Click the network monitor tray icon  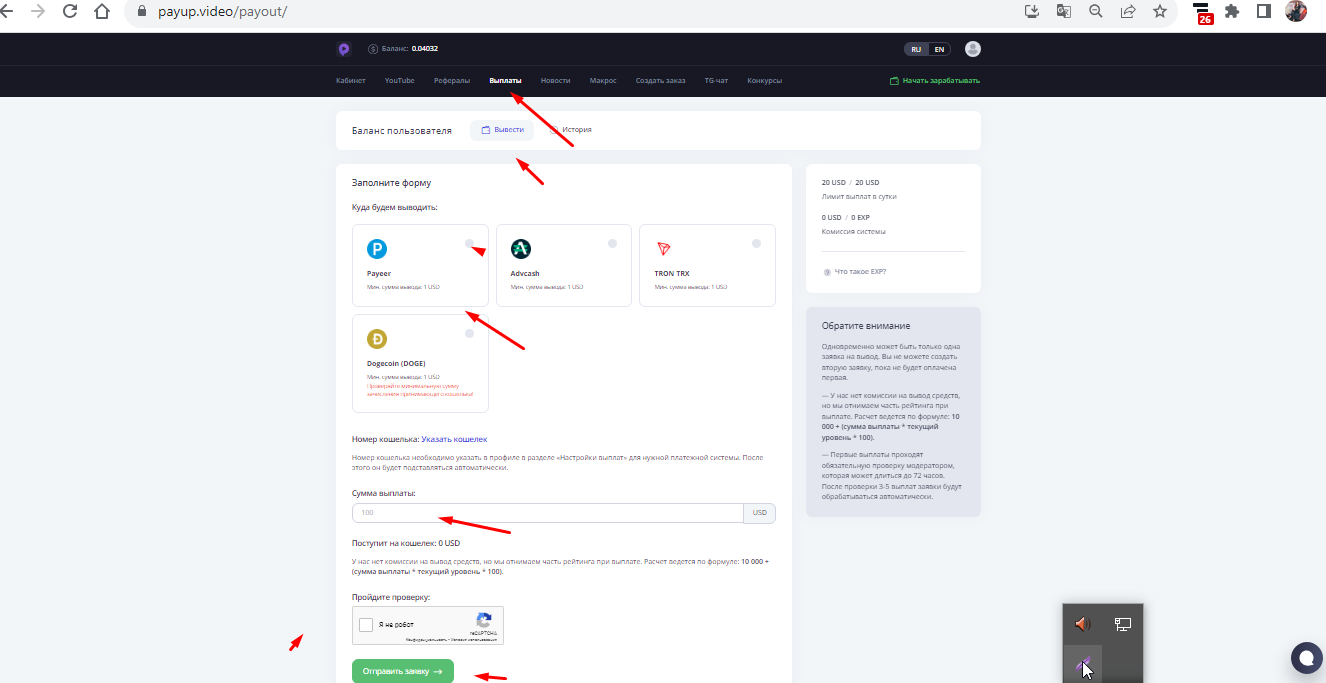tap(1123, 624)
